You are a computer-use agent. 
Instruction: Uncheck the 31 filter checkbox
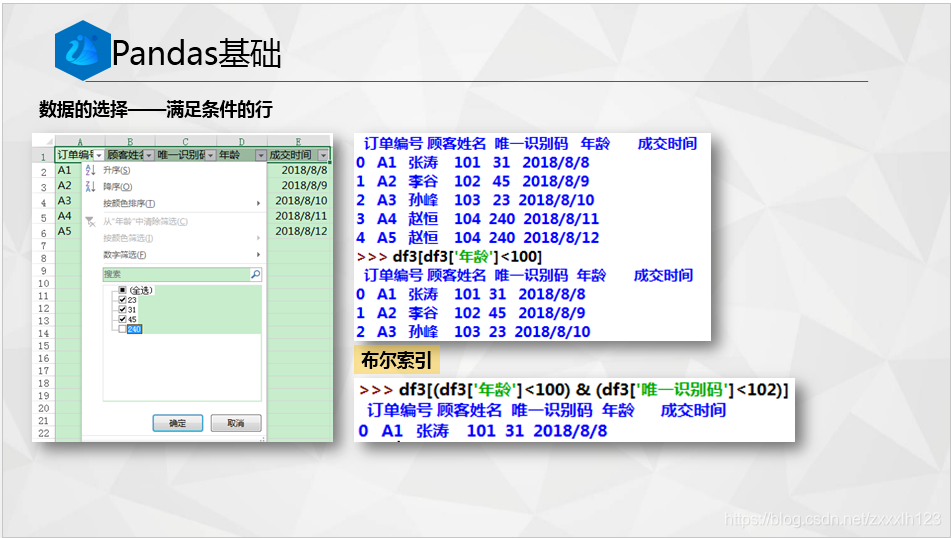(123, 309)
